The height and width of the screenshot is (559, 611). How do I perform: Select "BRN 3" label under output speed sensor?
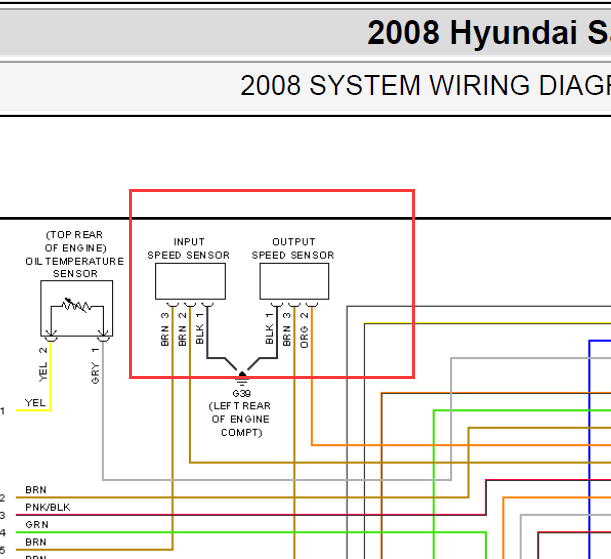[x=287, y=329]
